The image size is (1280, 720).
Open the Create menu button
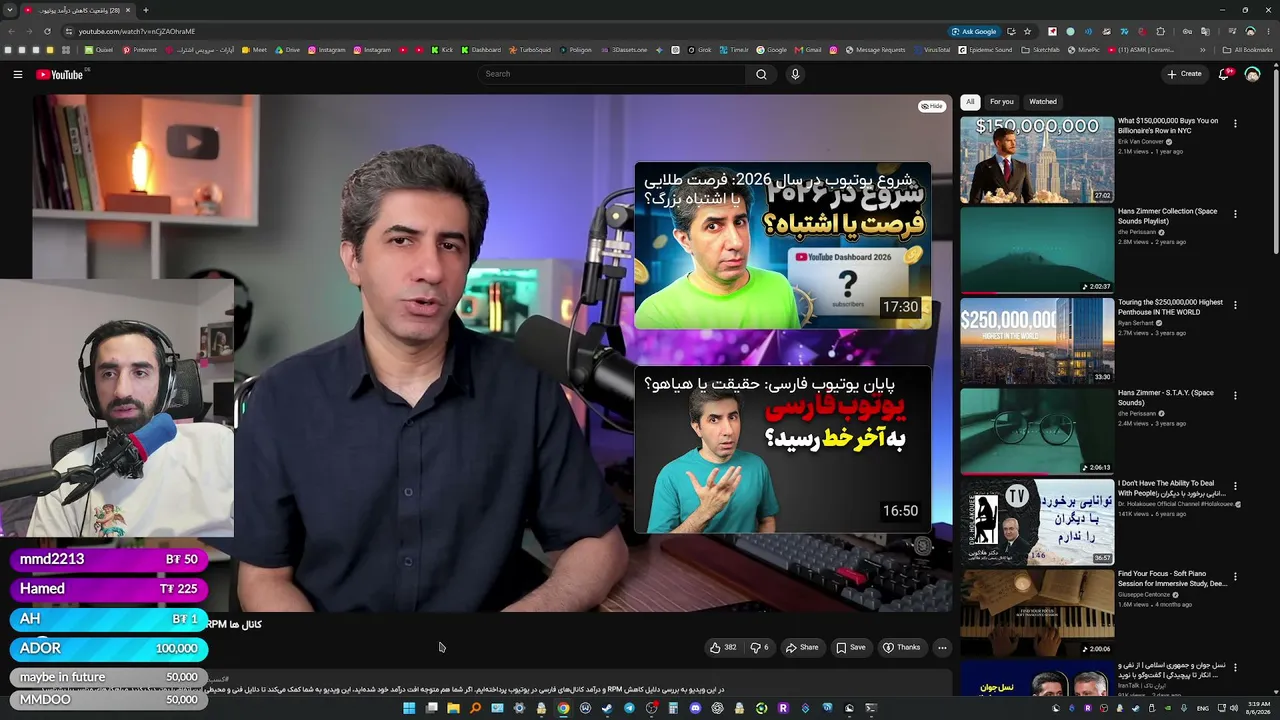(x=1184, y=74)
